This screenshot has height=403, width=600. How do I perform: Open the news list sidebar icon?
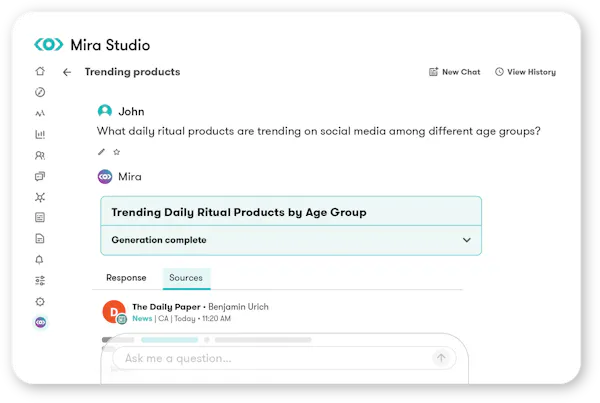(40, 218)
